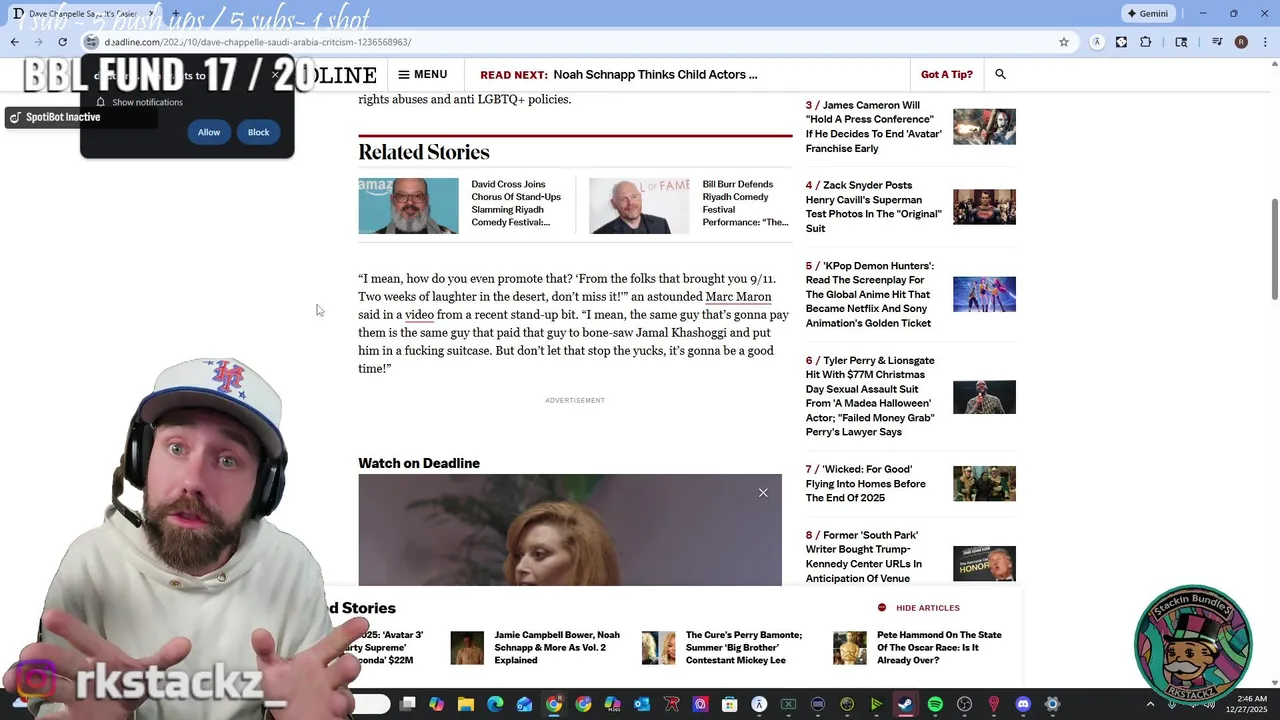Open the Pete Hammond Oscar Race story
The width and height of the screenshot is (1280, 720).
click(x=939, y=647)
